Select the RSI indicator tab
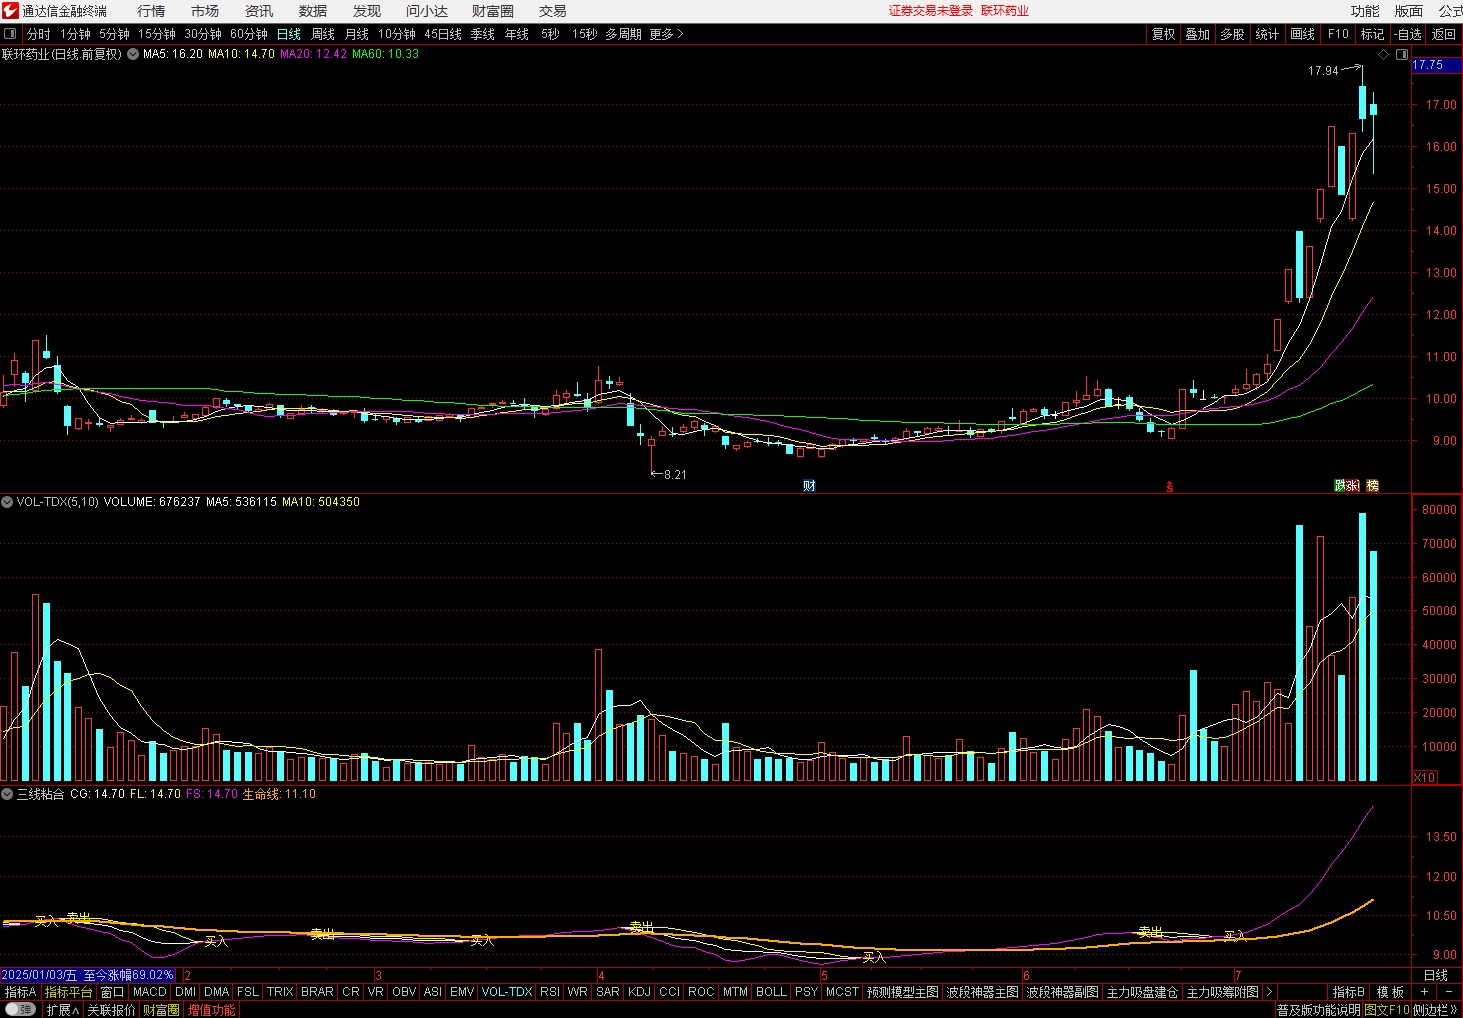1463x1018 pixels. [x=550, y=992]
